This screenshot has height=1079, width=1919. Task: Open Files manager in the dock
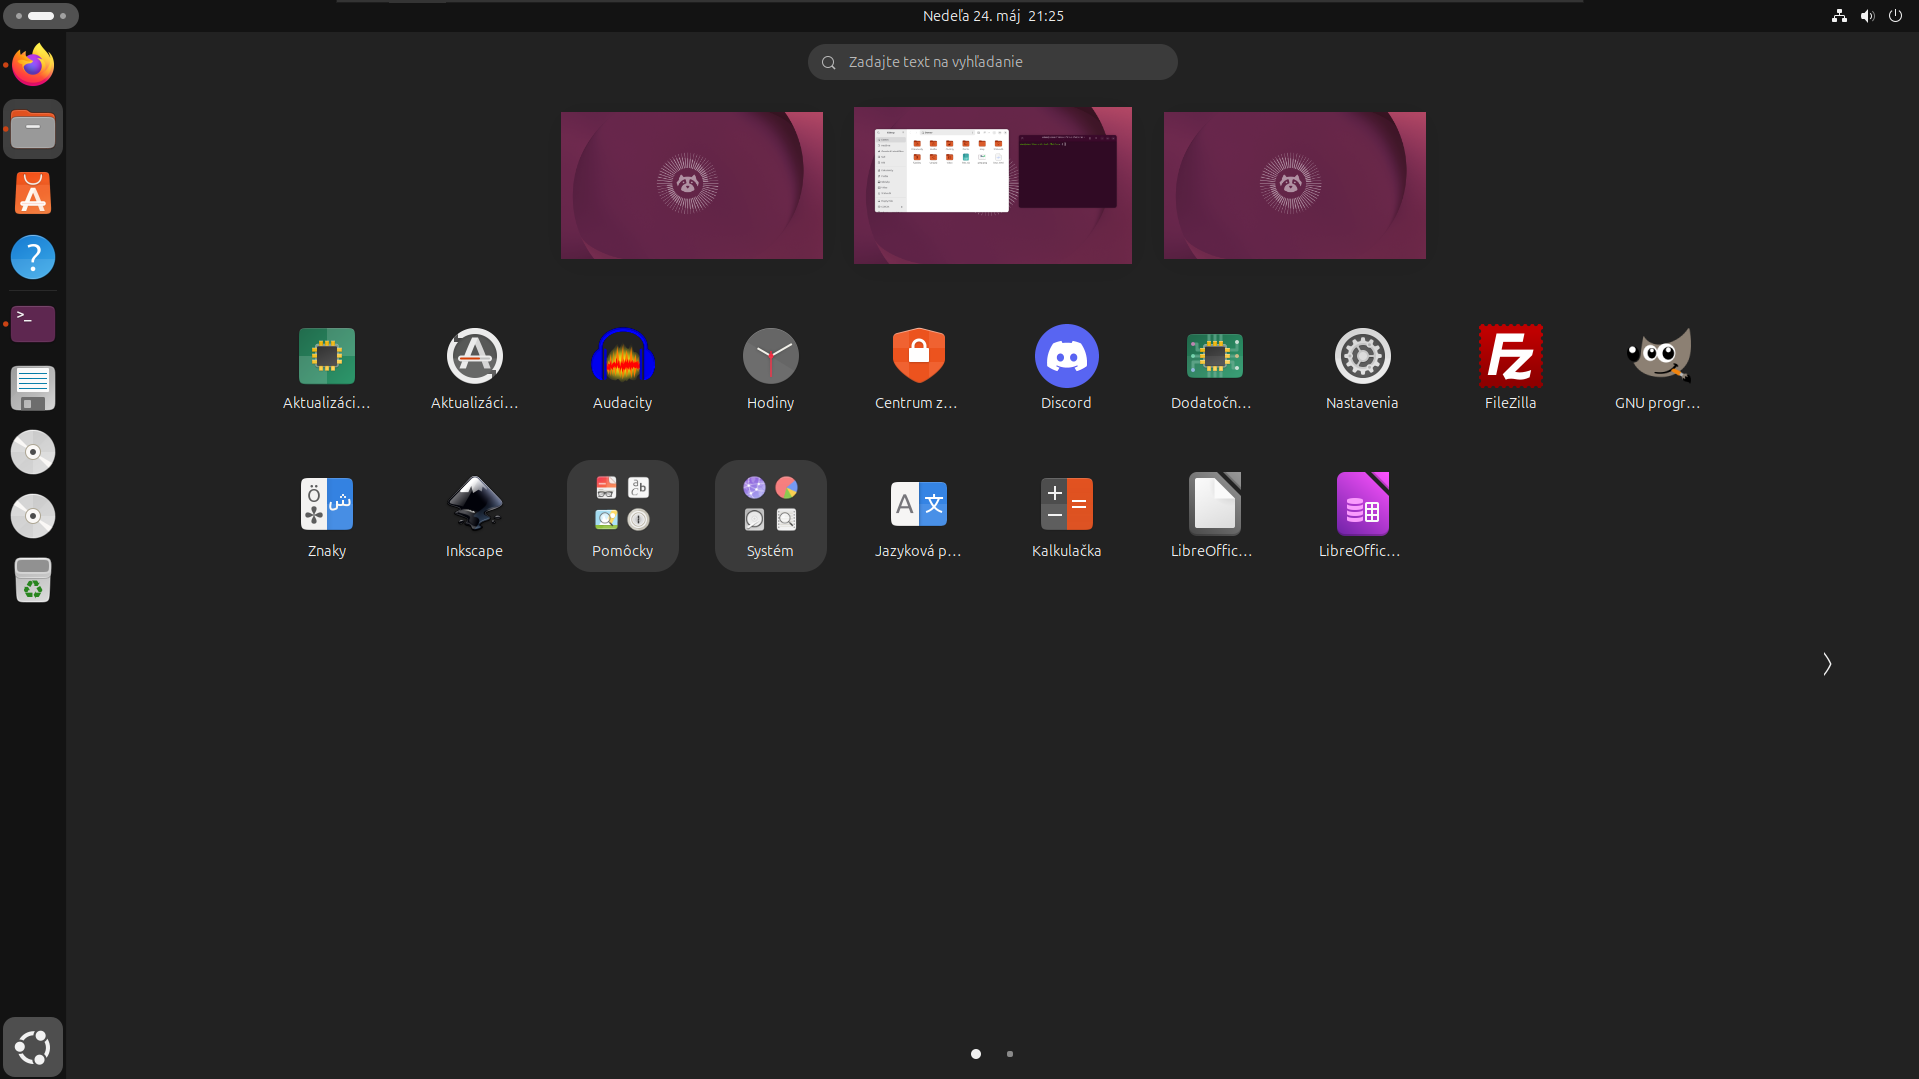tap(33, 129)
